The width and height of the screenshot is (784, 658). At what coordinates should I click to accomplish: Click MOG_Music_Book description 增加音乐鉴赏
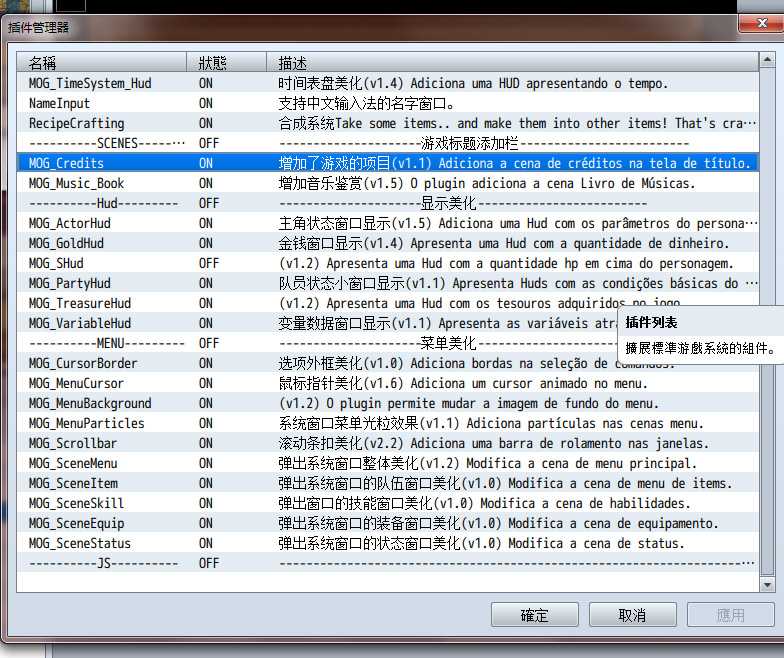(x=320, y=183)
